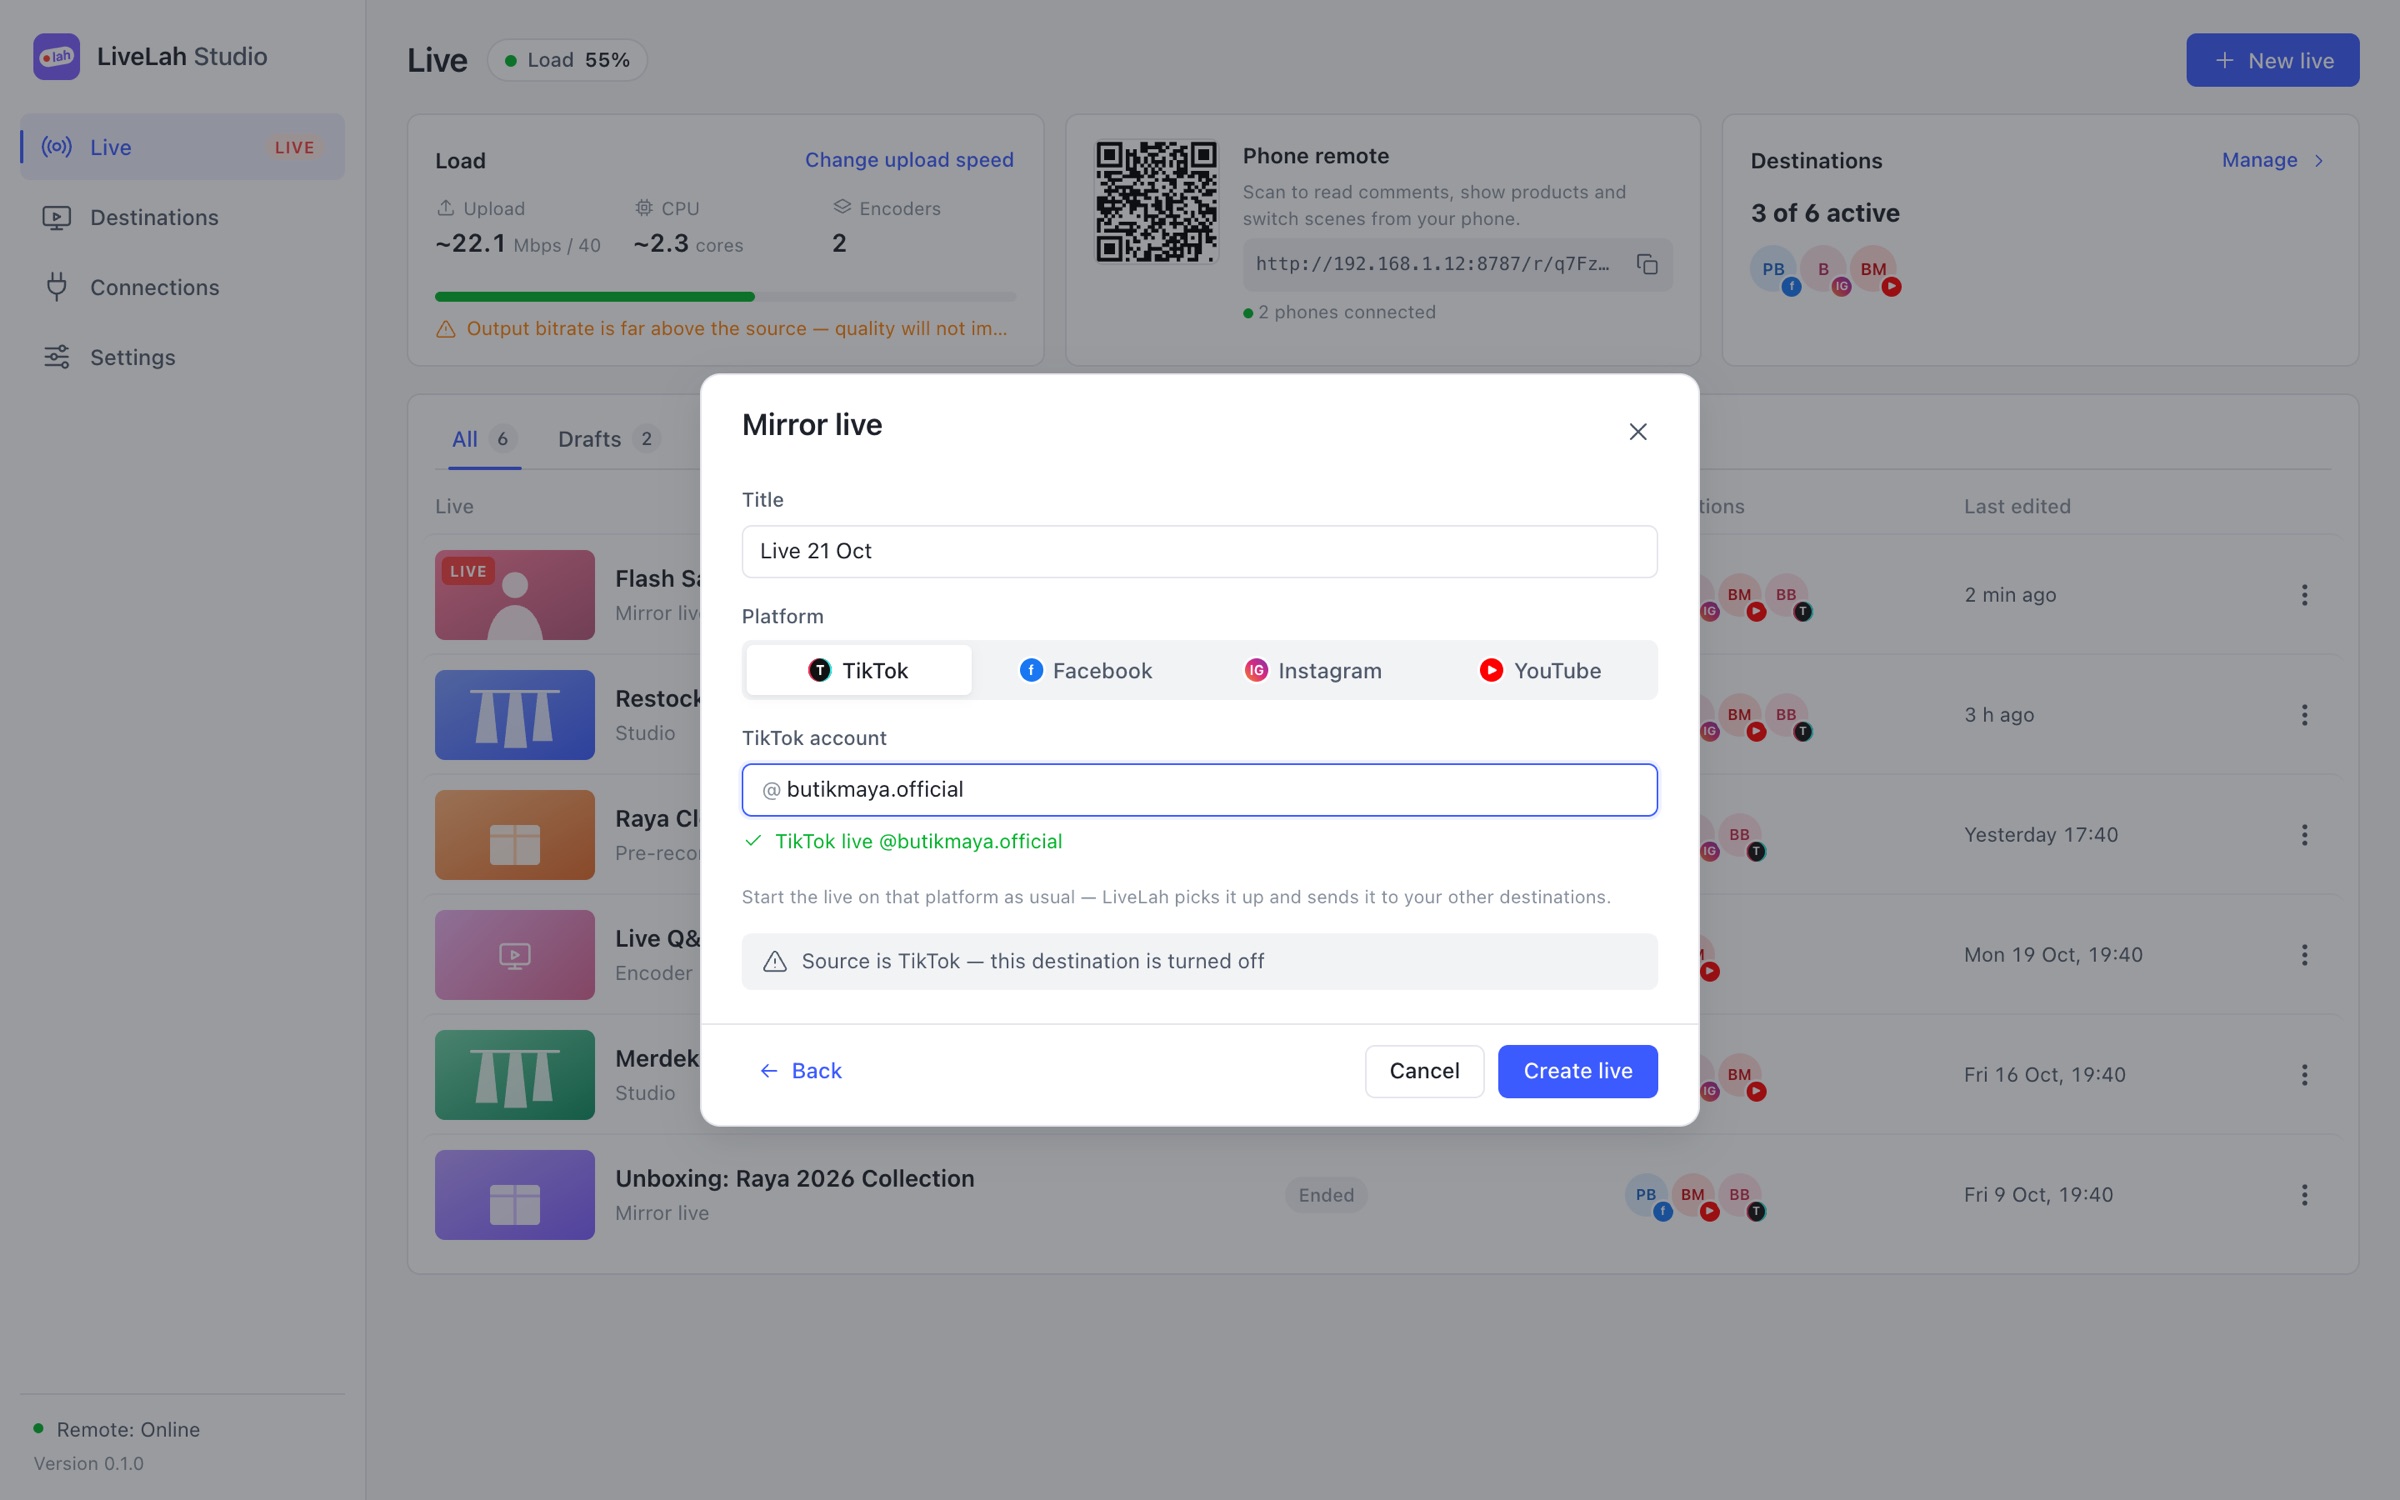Click the TikTok account input field
The height and width of the screenshot is (1500, 2400).
point(1199,790)
